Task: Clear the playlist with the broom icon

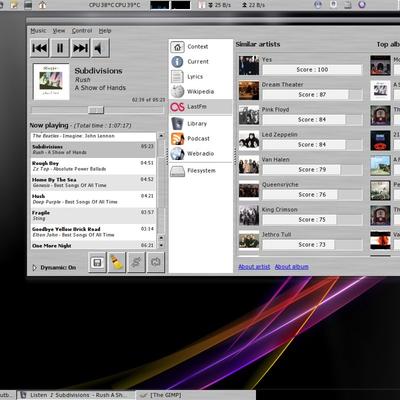Action: point(117,263)
